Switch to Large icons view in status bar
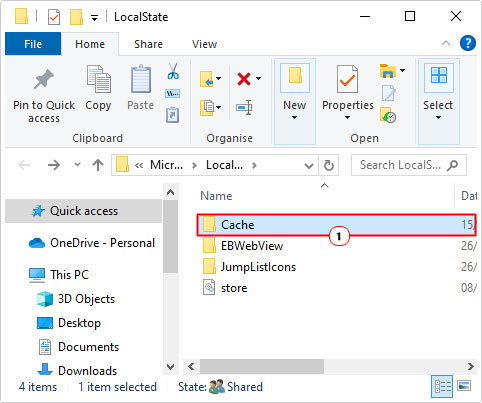Screen dimensions: 482x403 [x=464, y=386]
